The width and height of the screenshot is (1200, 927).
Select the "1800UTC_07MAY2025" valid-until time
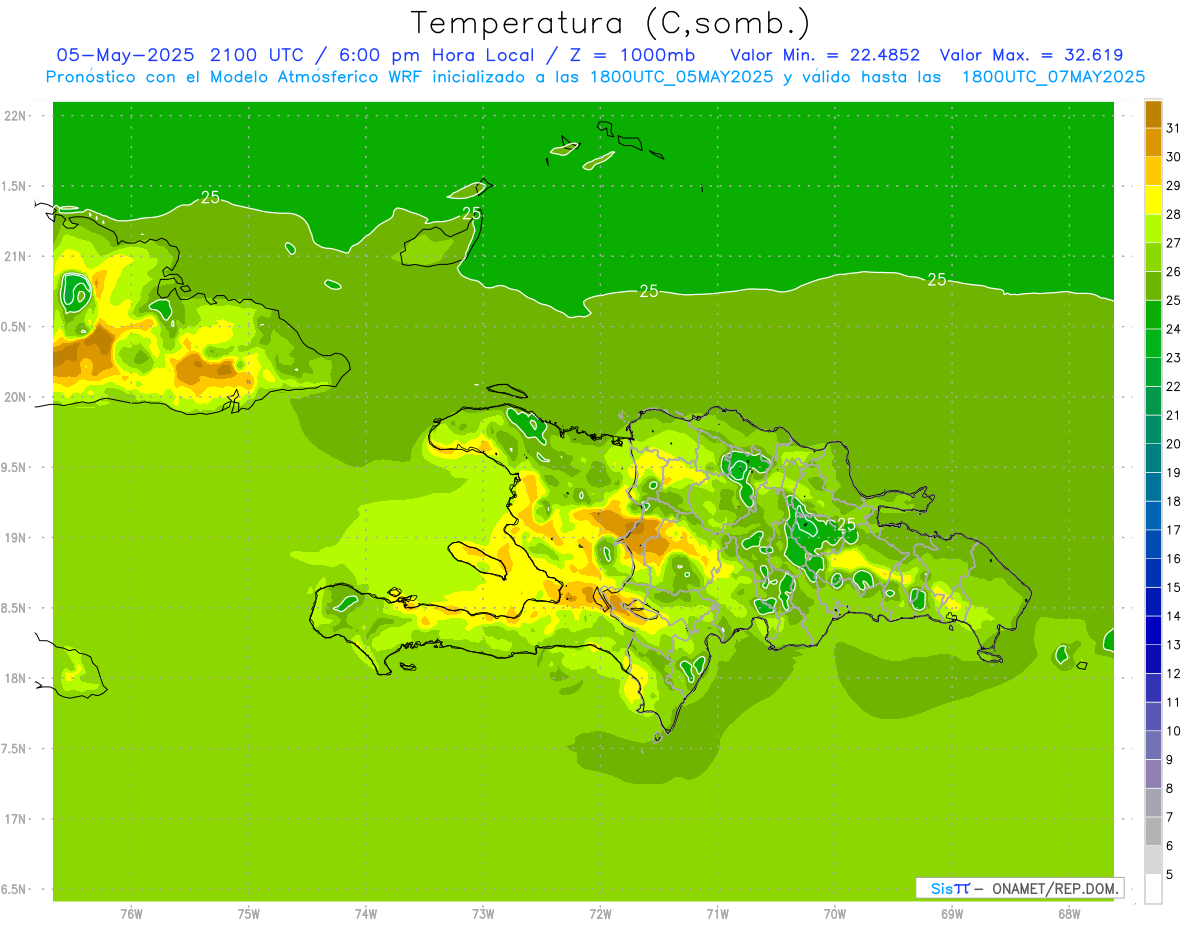tap(1053, 77)
